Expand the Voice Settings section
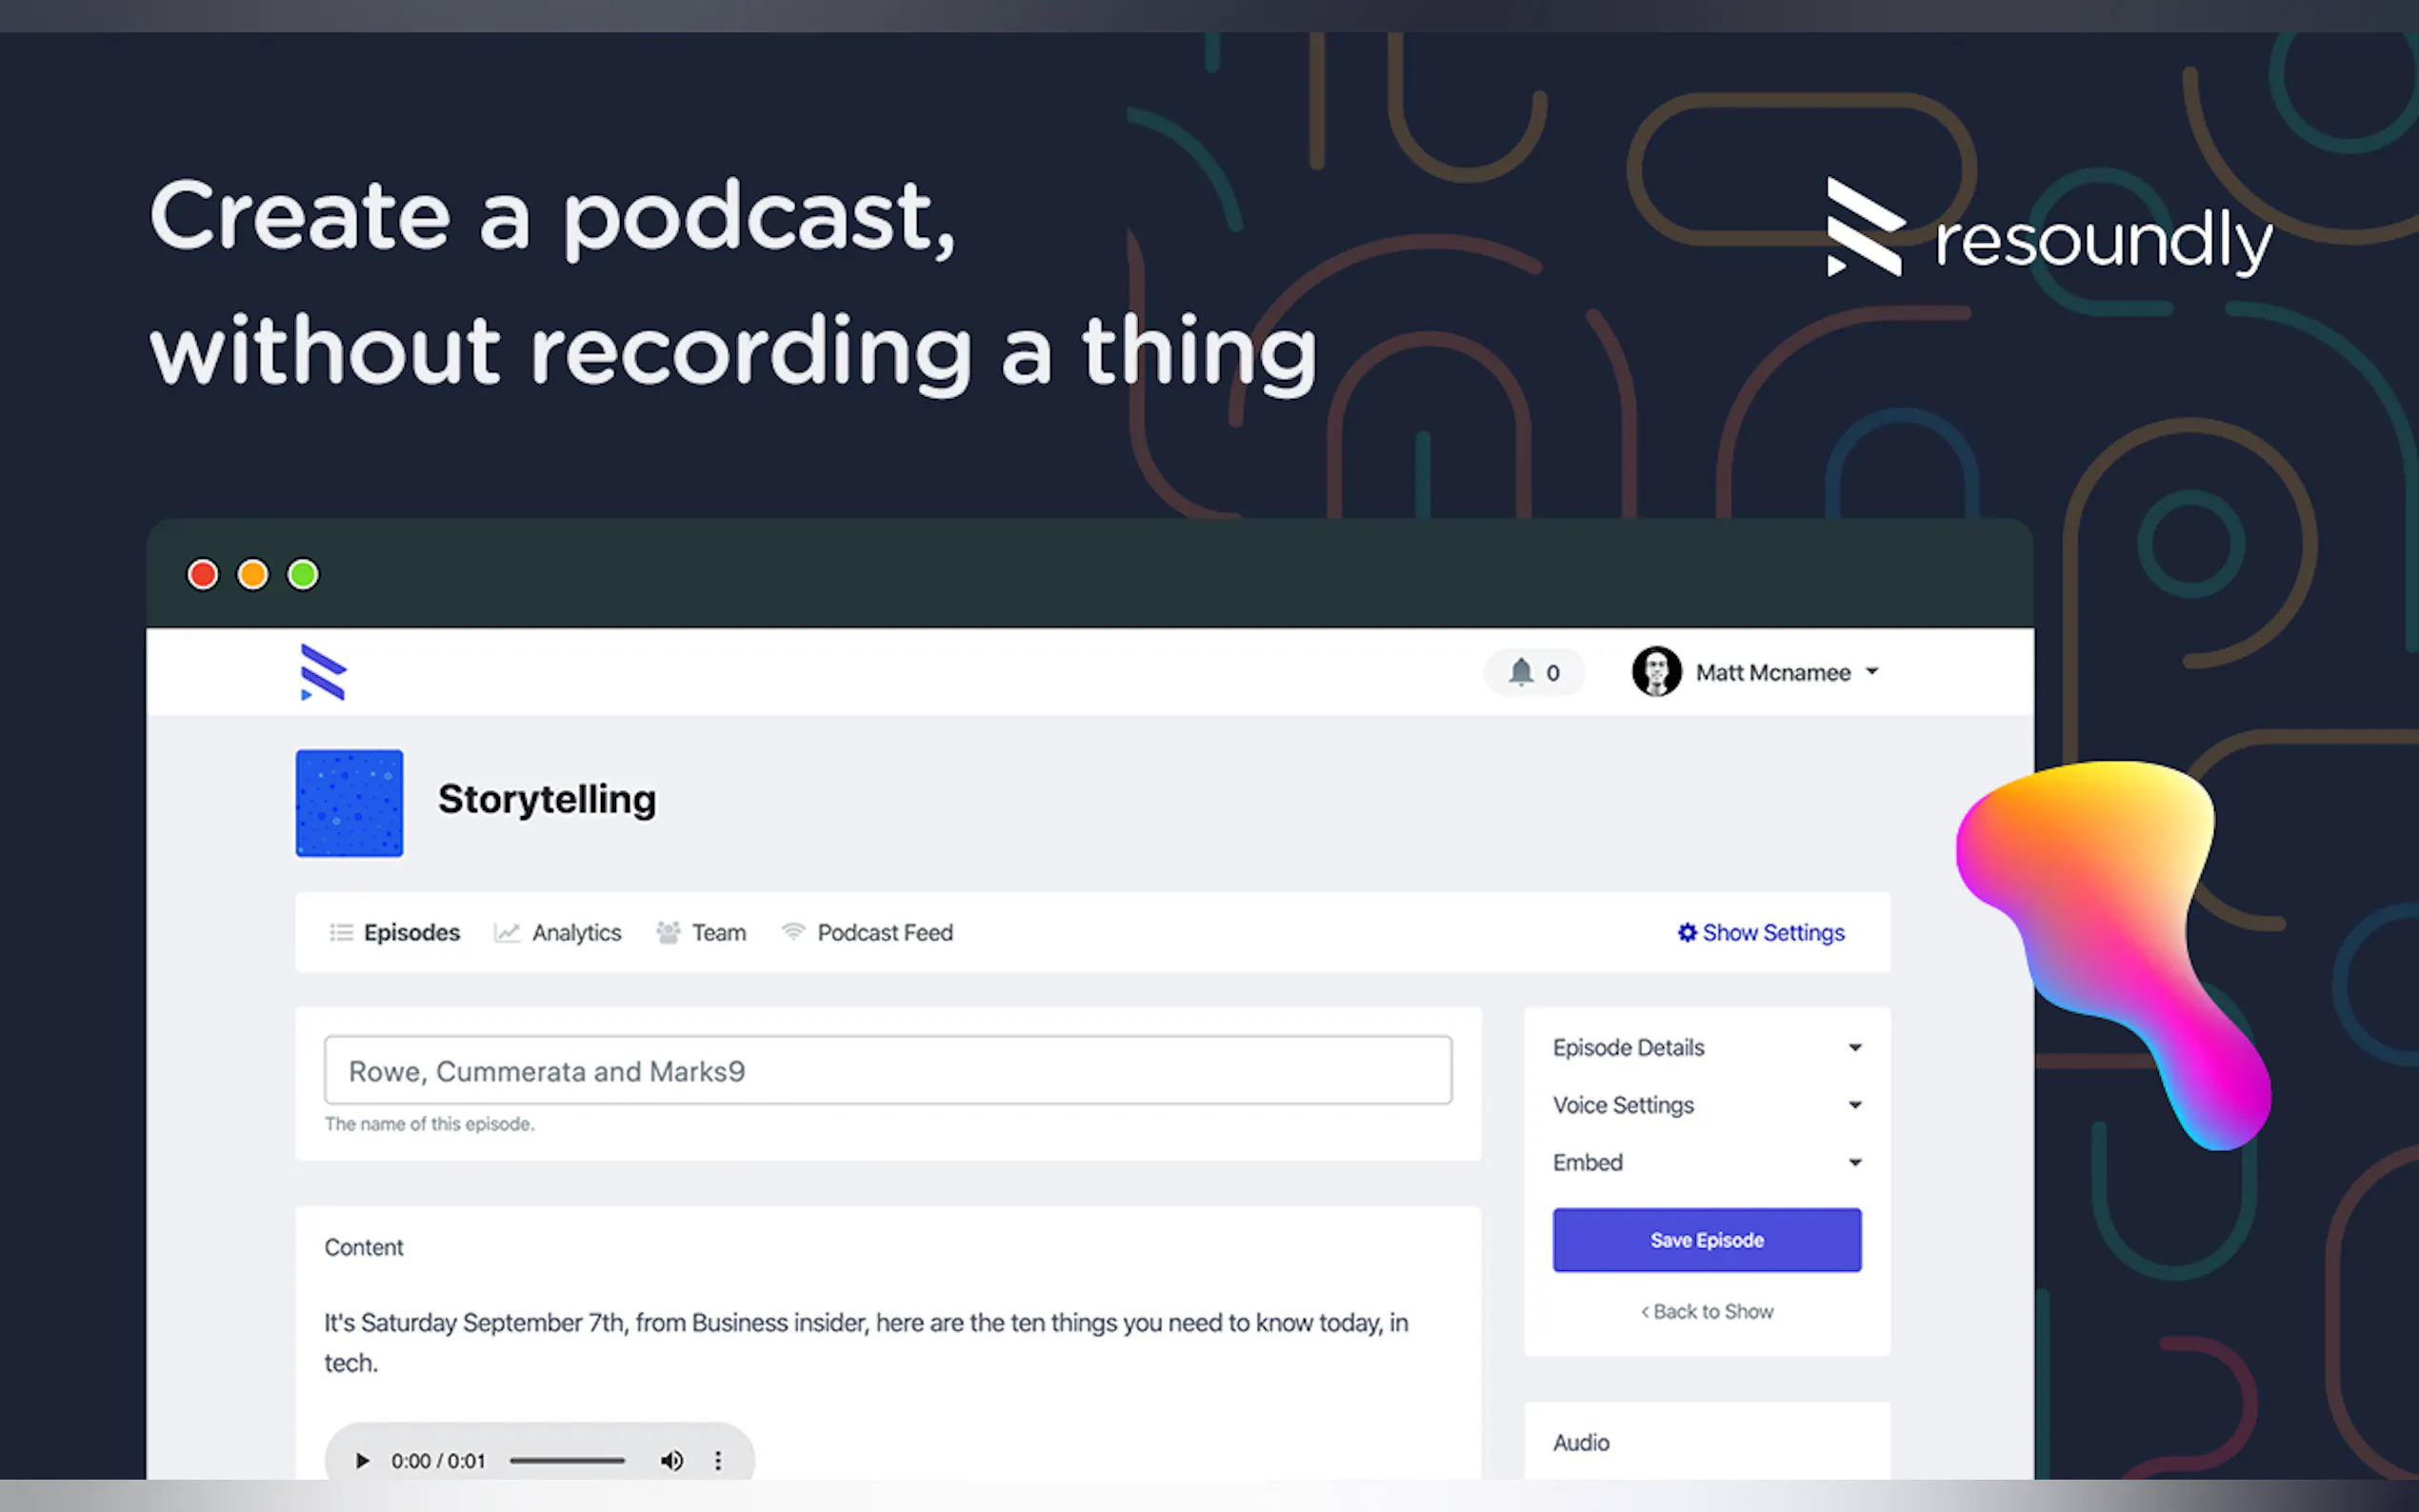2419x1512 pixels. [x=1705, y=1105]
